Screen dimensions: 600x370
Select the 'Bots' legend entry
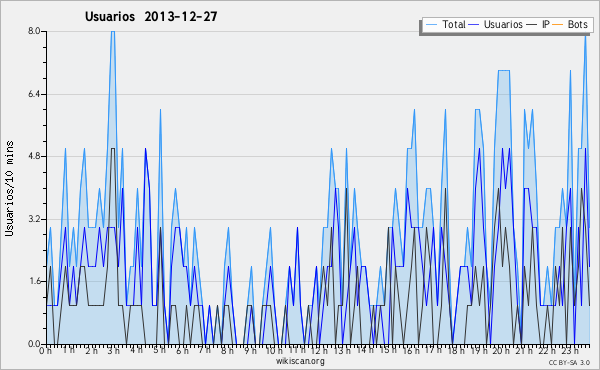tap(577, 24)
